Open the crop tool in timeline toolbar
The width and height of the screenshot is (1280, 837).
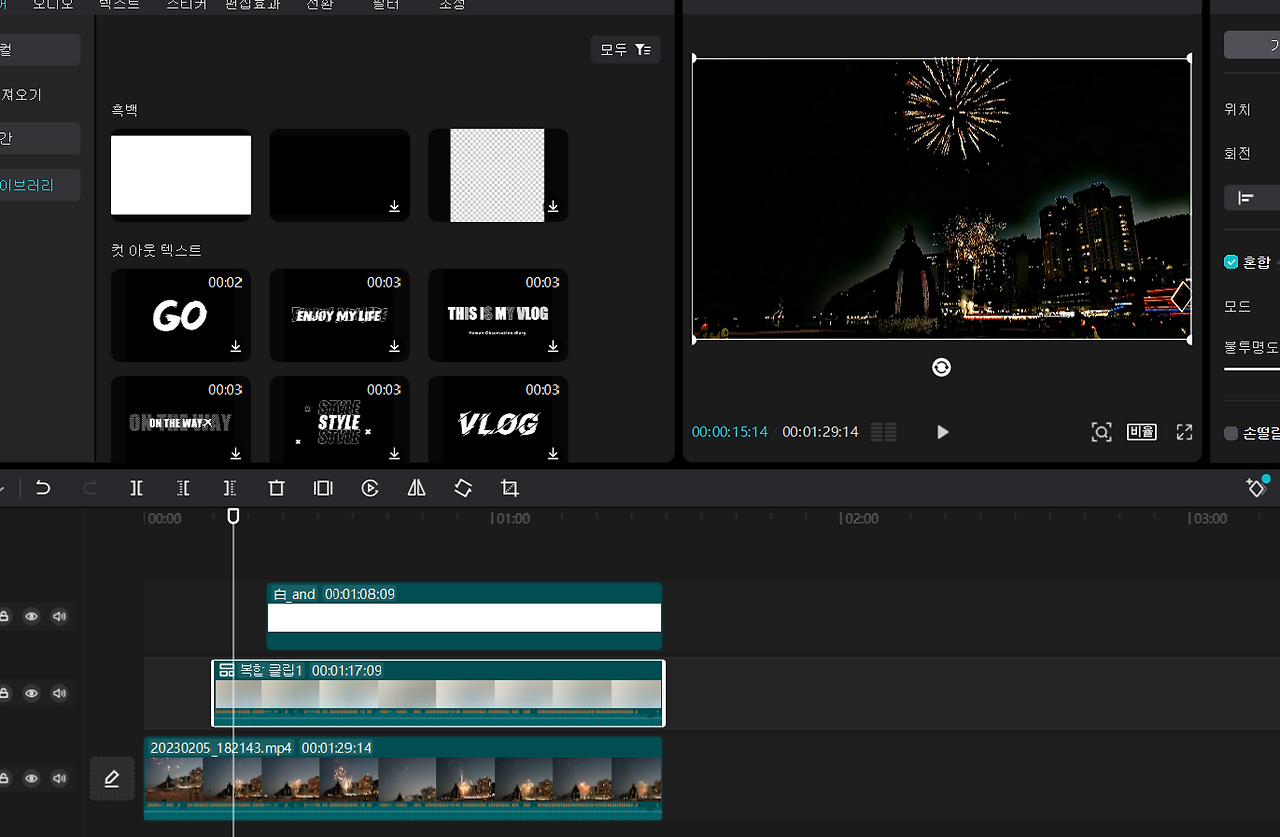pyautogui.click(x=510, y=488)
